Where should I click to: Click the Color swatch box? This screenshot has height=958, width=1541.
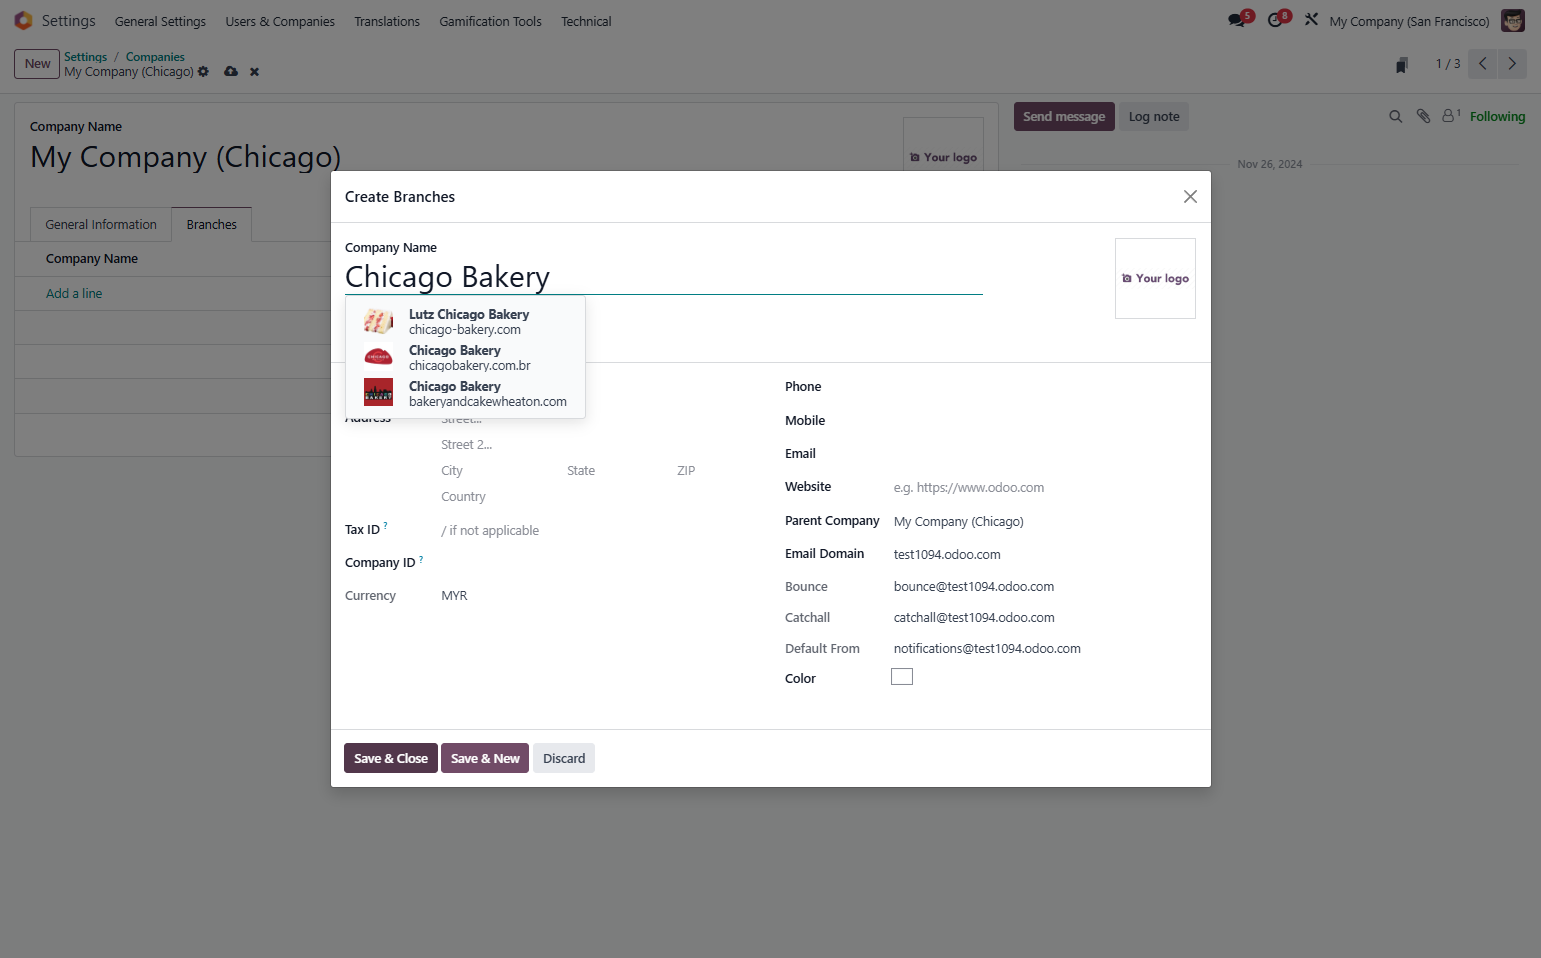(x=902, y=677)
